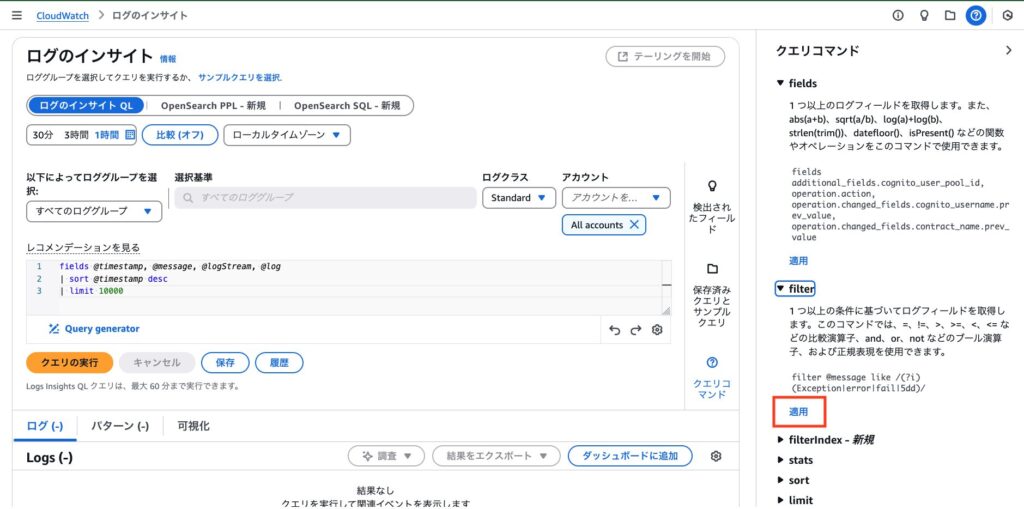The width and height of the screenshot is (1024, 509).
Task: Open the アカウントを... account dropdown
Action: (x=616, y=197)
